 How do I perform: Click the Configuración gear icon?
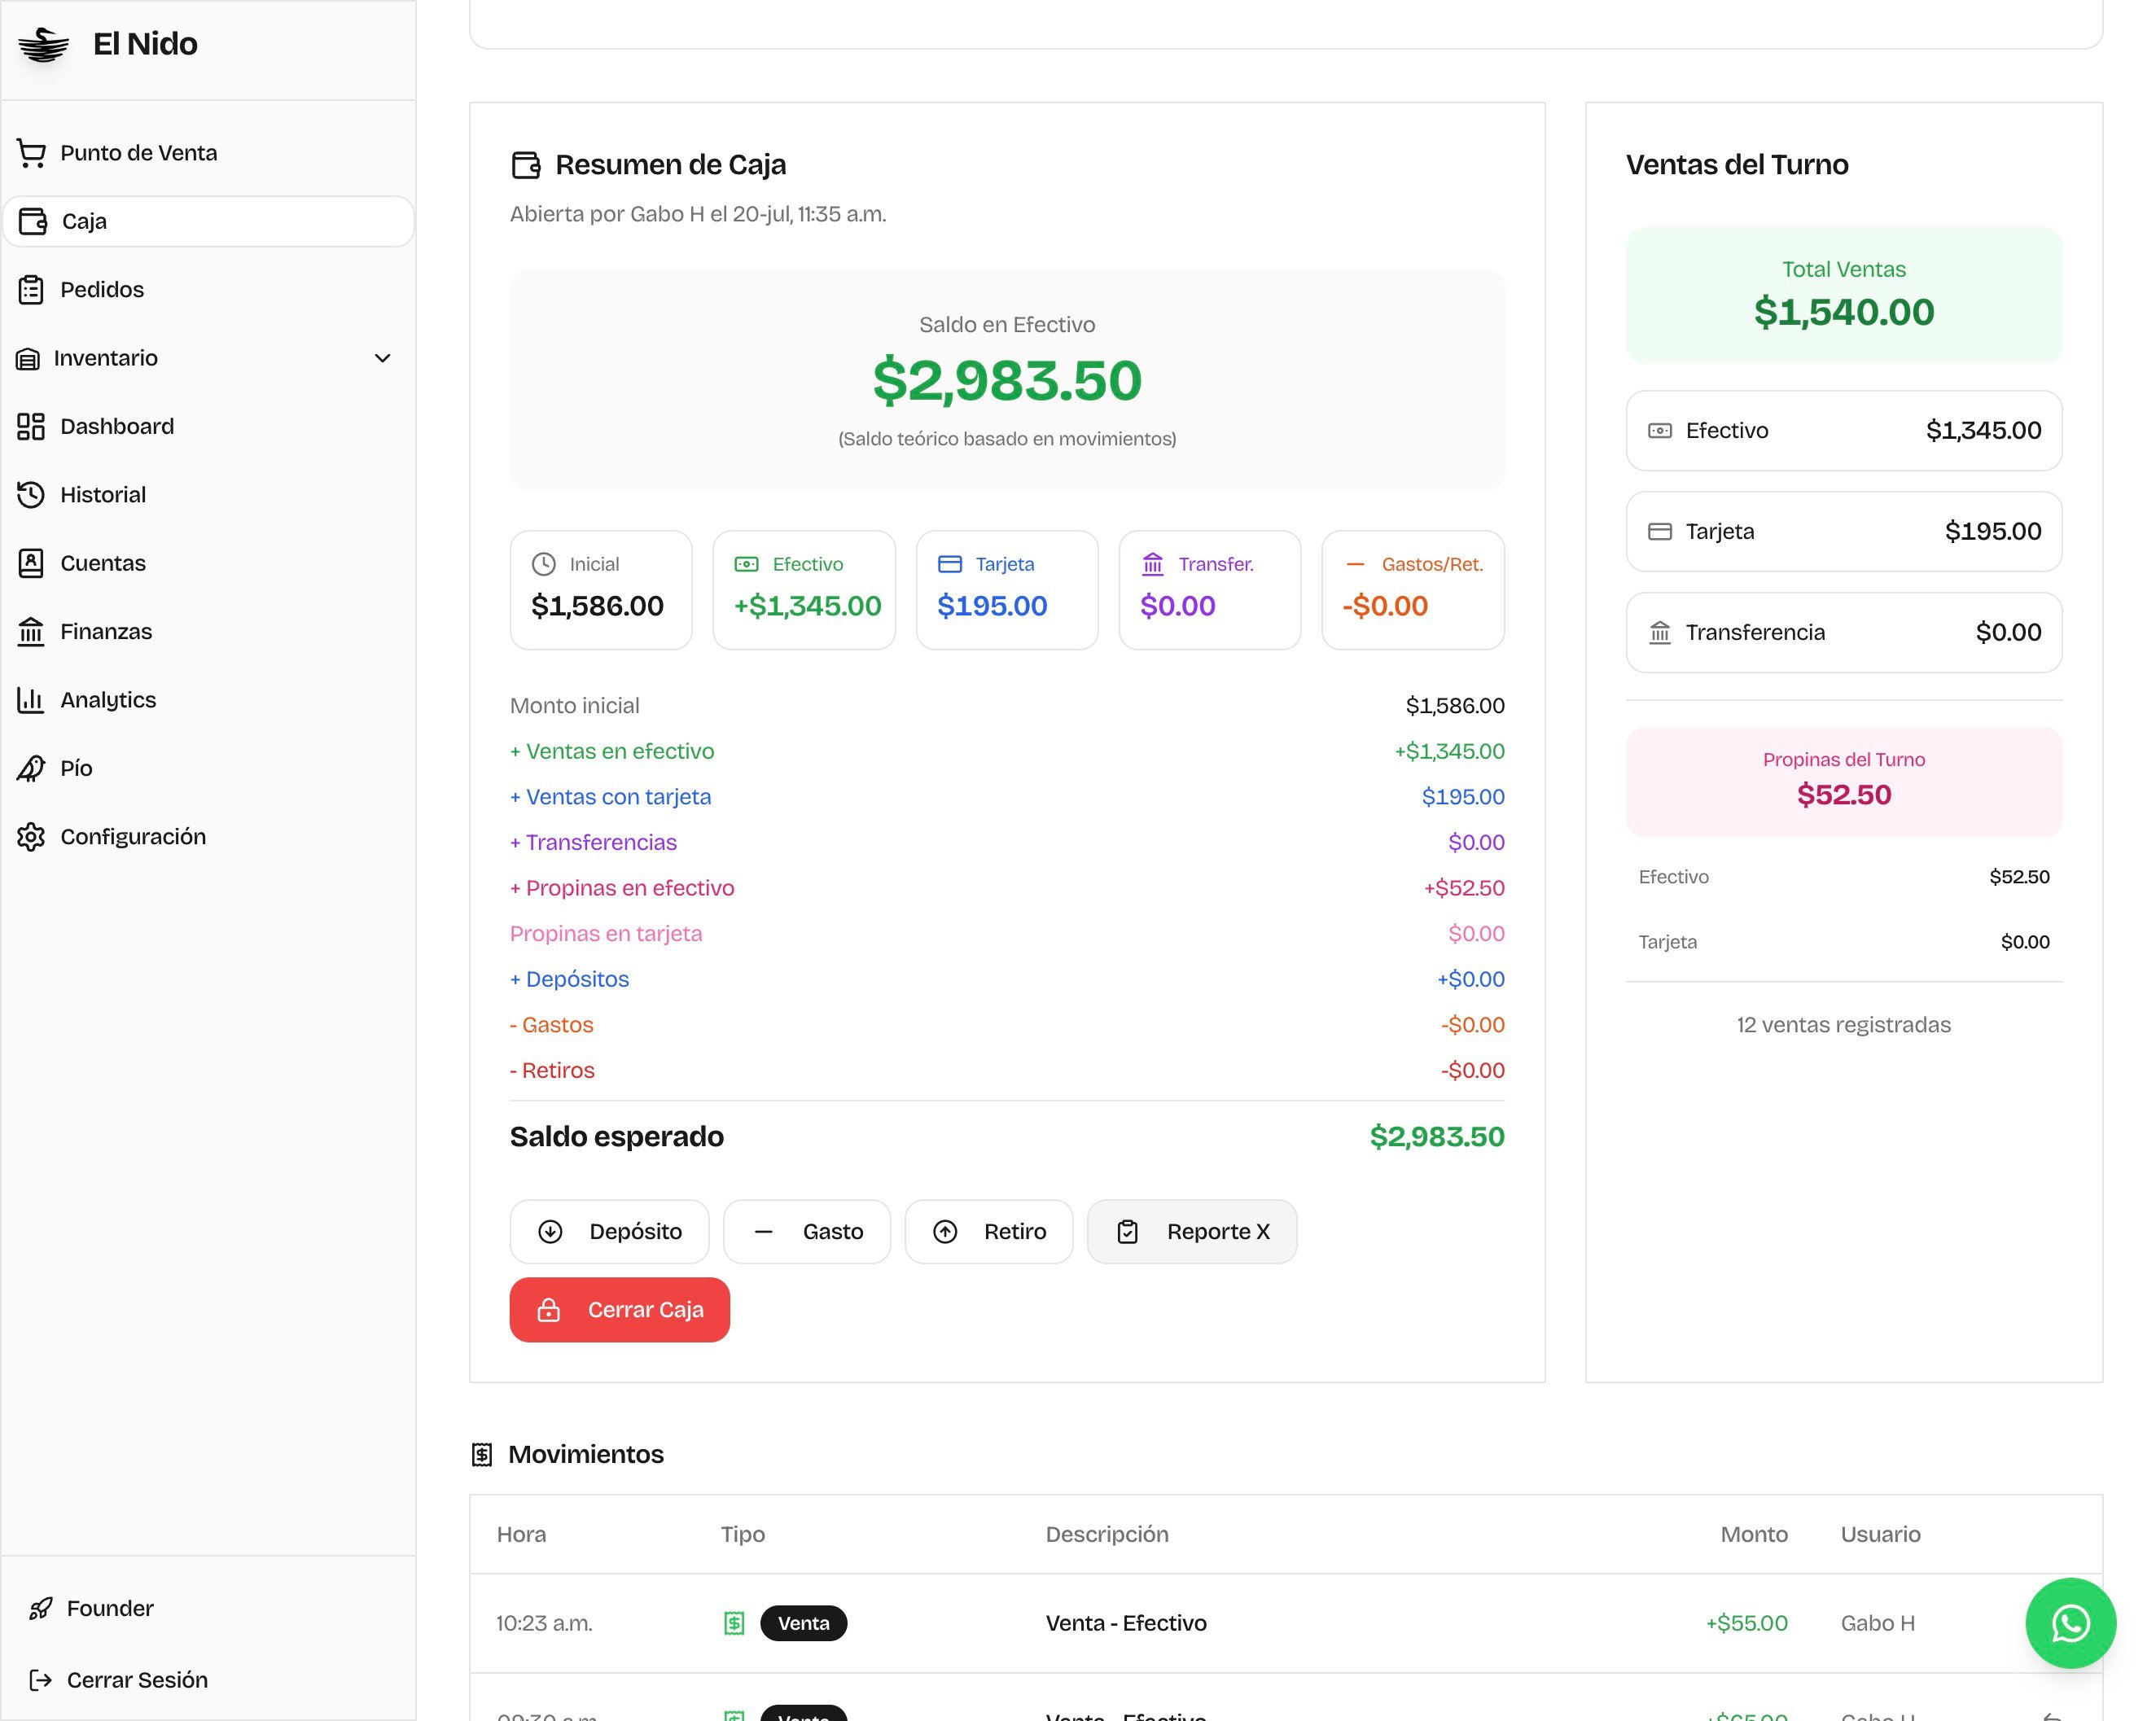click(31, 837)
